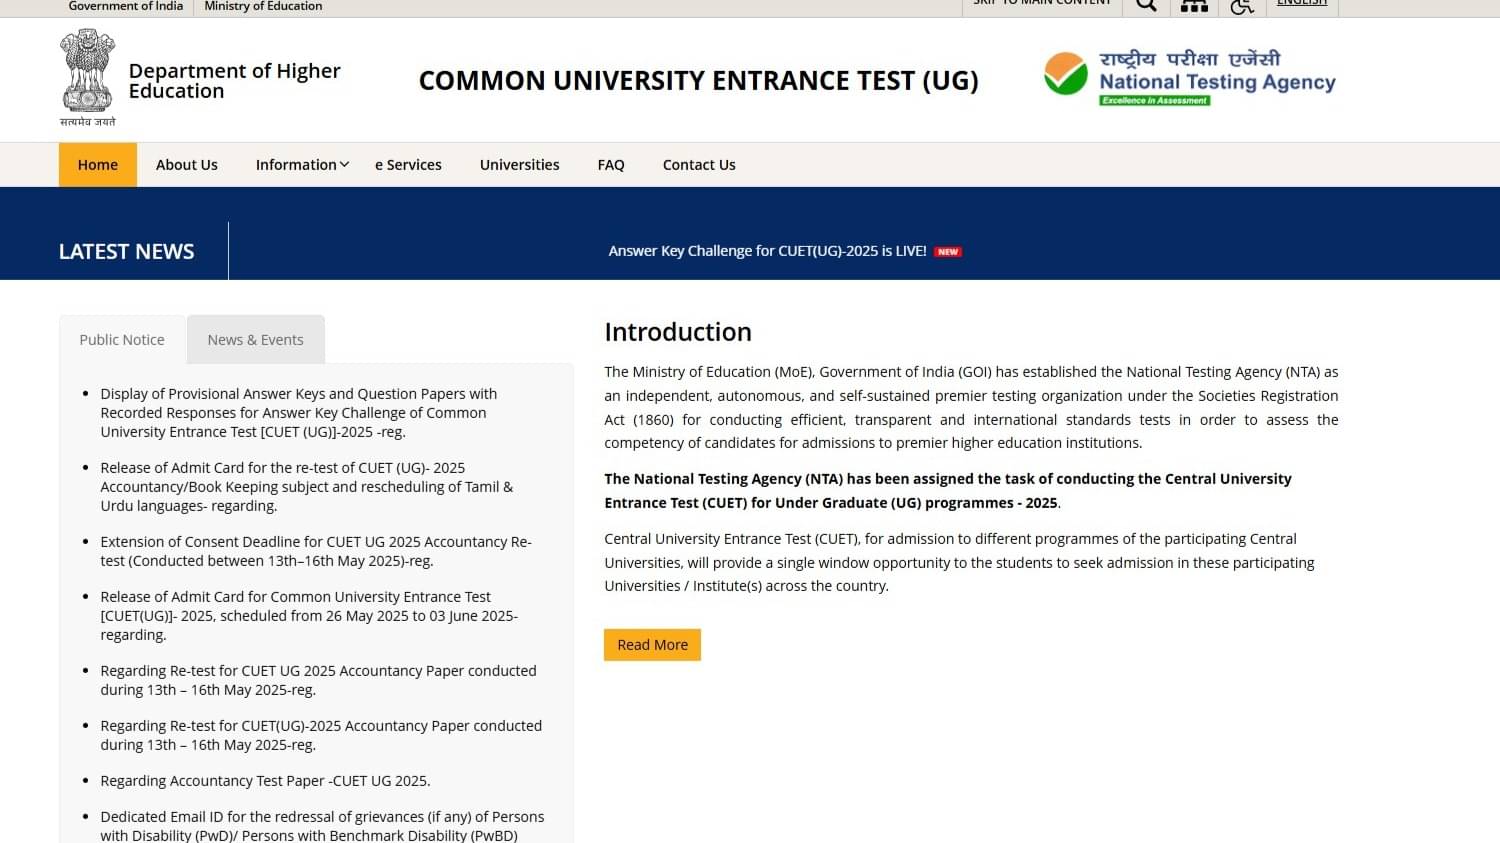The image size is (1500, 843).
Task: View the FAQ menu item
Action: (x=610, y=164)
